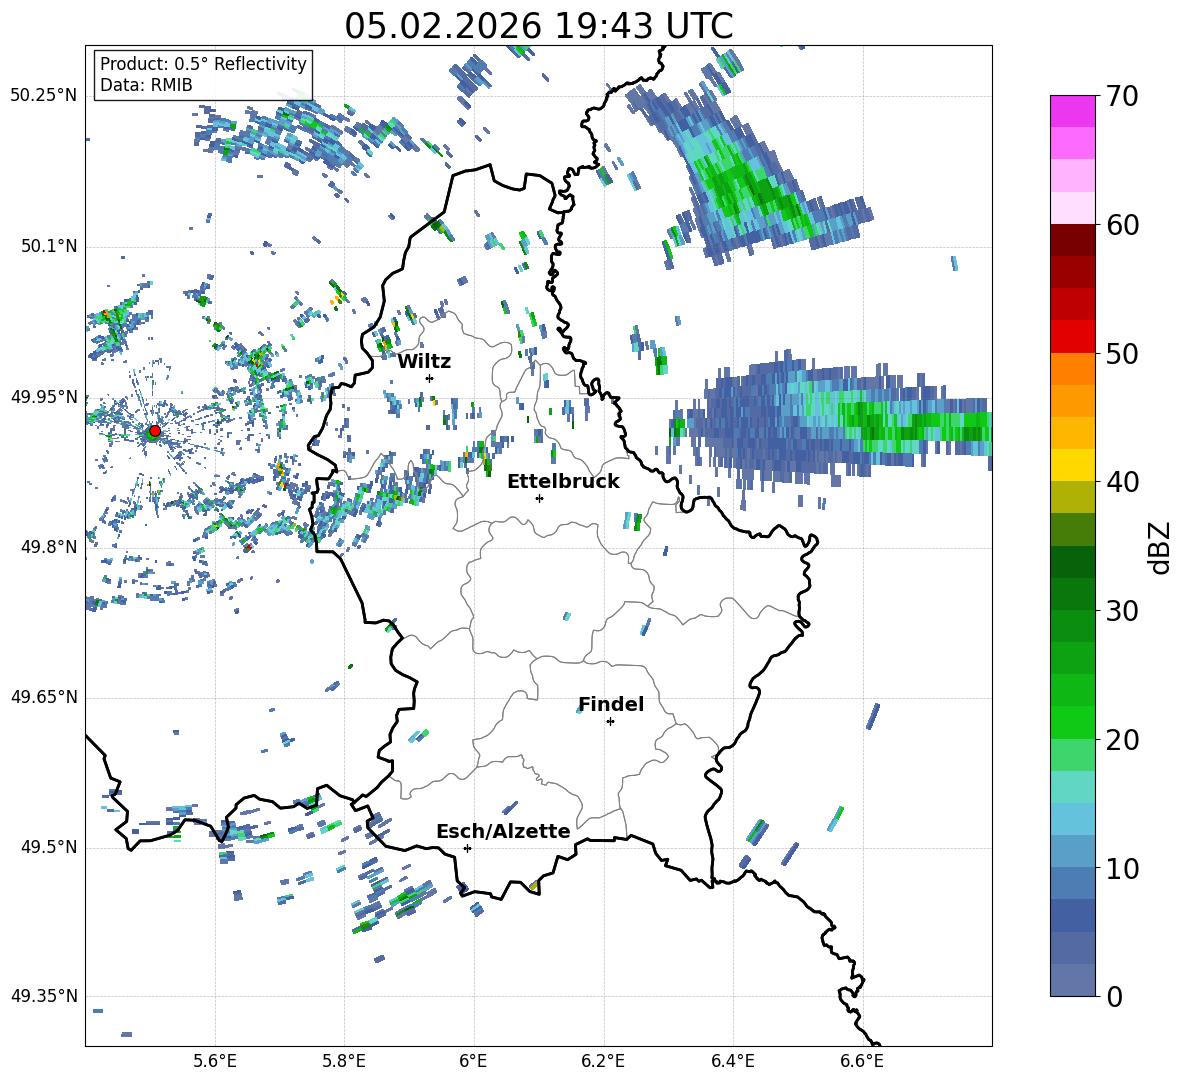Click the 6.4°E longitude label
The height and width of the screenshot is (1081, 1184).
[732, 1061]
